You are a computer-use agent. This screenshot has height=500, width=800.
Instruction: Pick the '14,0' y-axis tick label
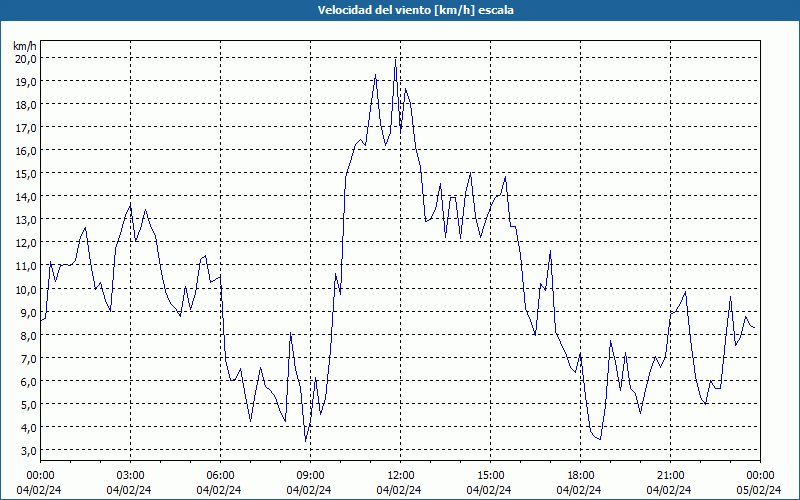pos(26,196)
